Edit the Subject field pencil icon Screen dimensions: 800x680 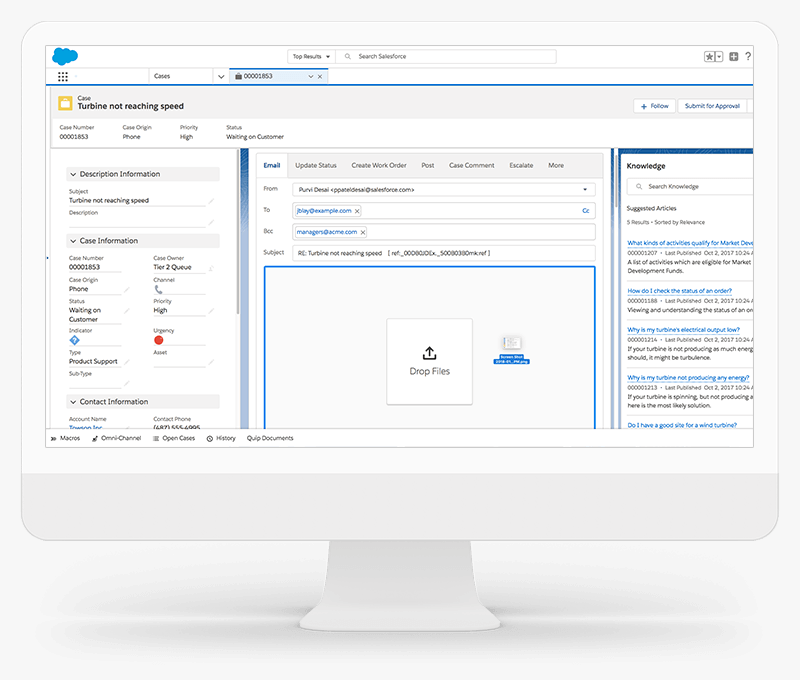point(211,201)
